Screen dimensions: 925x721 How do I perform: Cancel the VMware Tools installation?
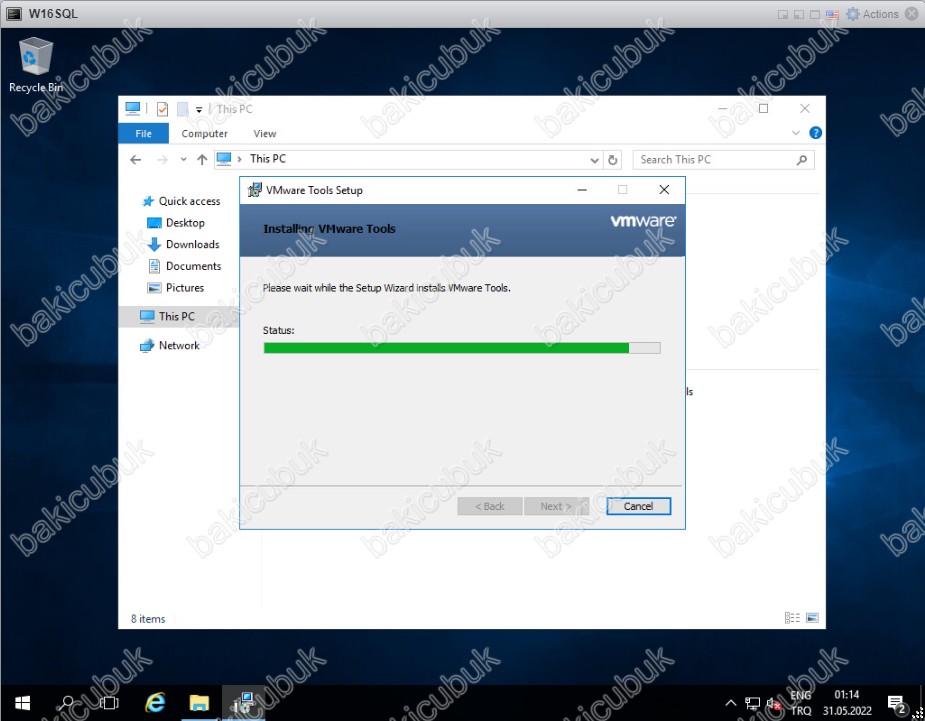pos(638,506)
